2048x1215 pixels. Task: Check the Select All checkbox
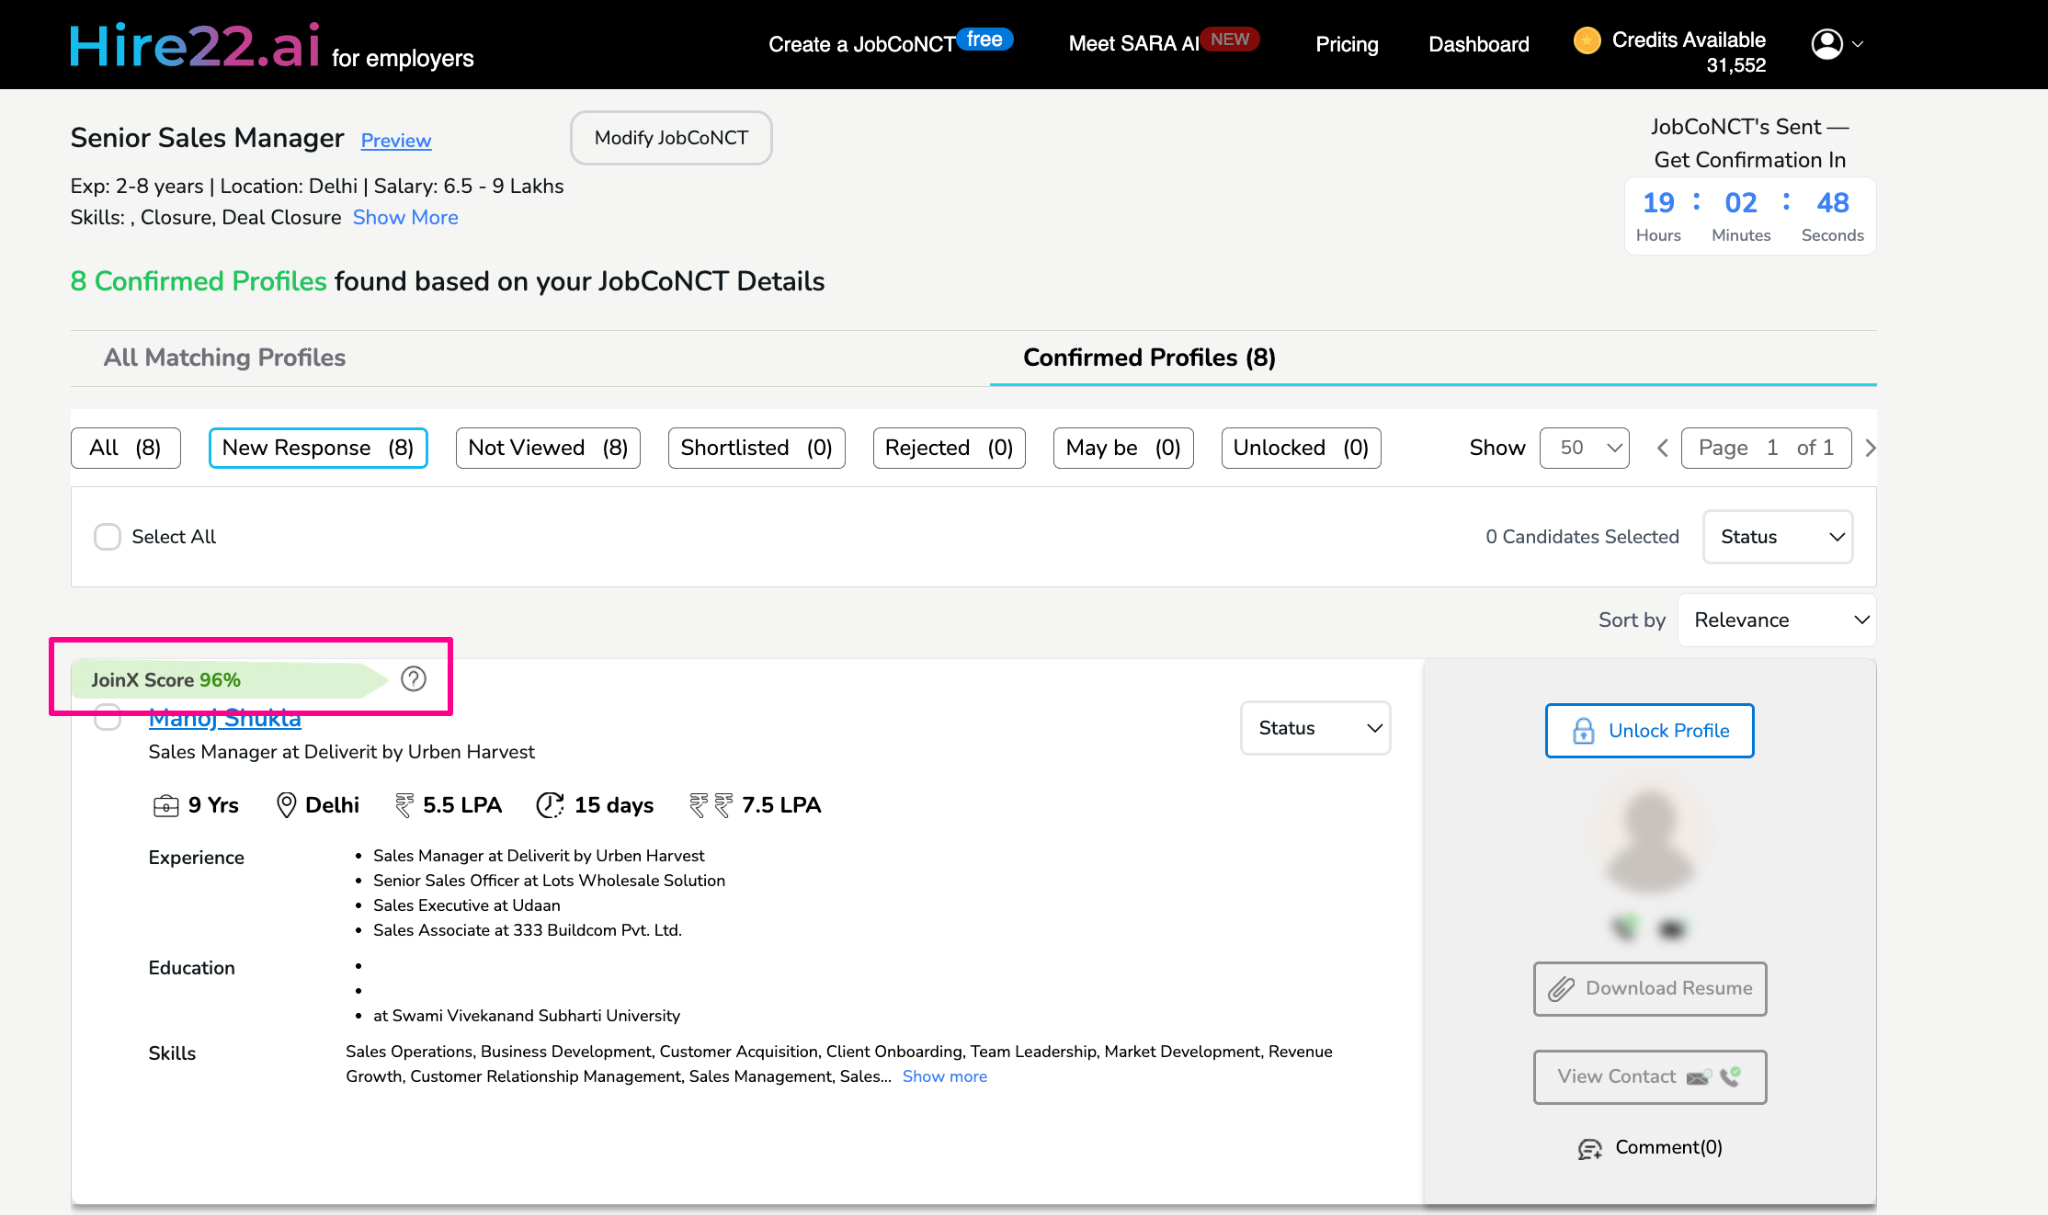tap(107, 537)
